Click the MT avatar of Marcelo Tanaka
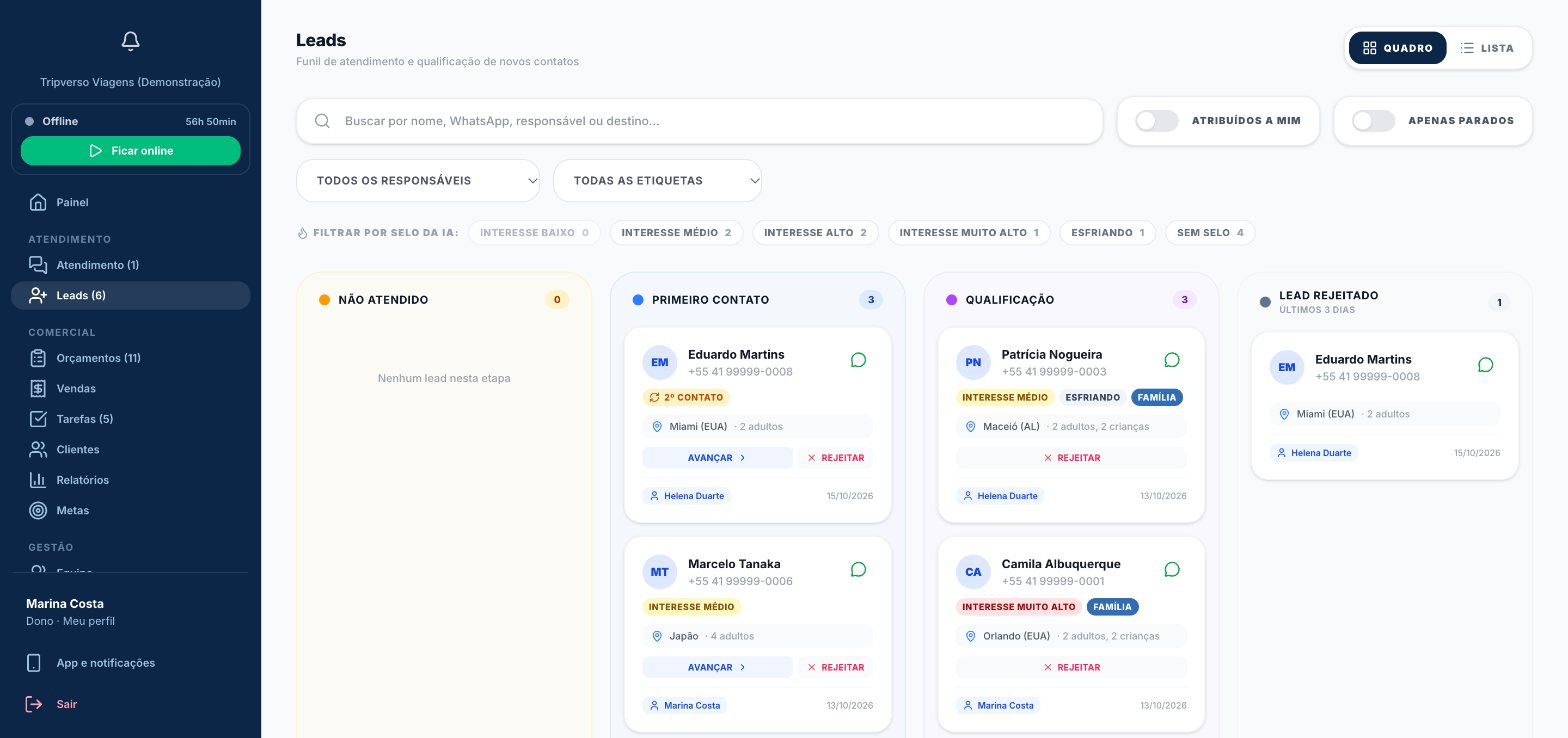The width and height of the screenshot is (1568, 738). [x=660, y=572]
